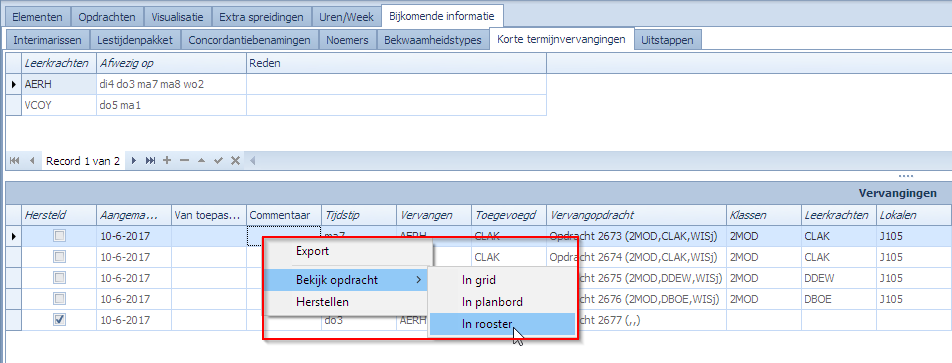Sort by Afwezig op column header
952x363 pixels.
click(171, 63)
